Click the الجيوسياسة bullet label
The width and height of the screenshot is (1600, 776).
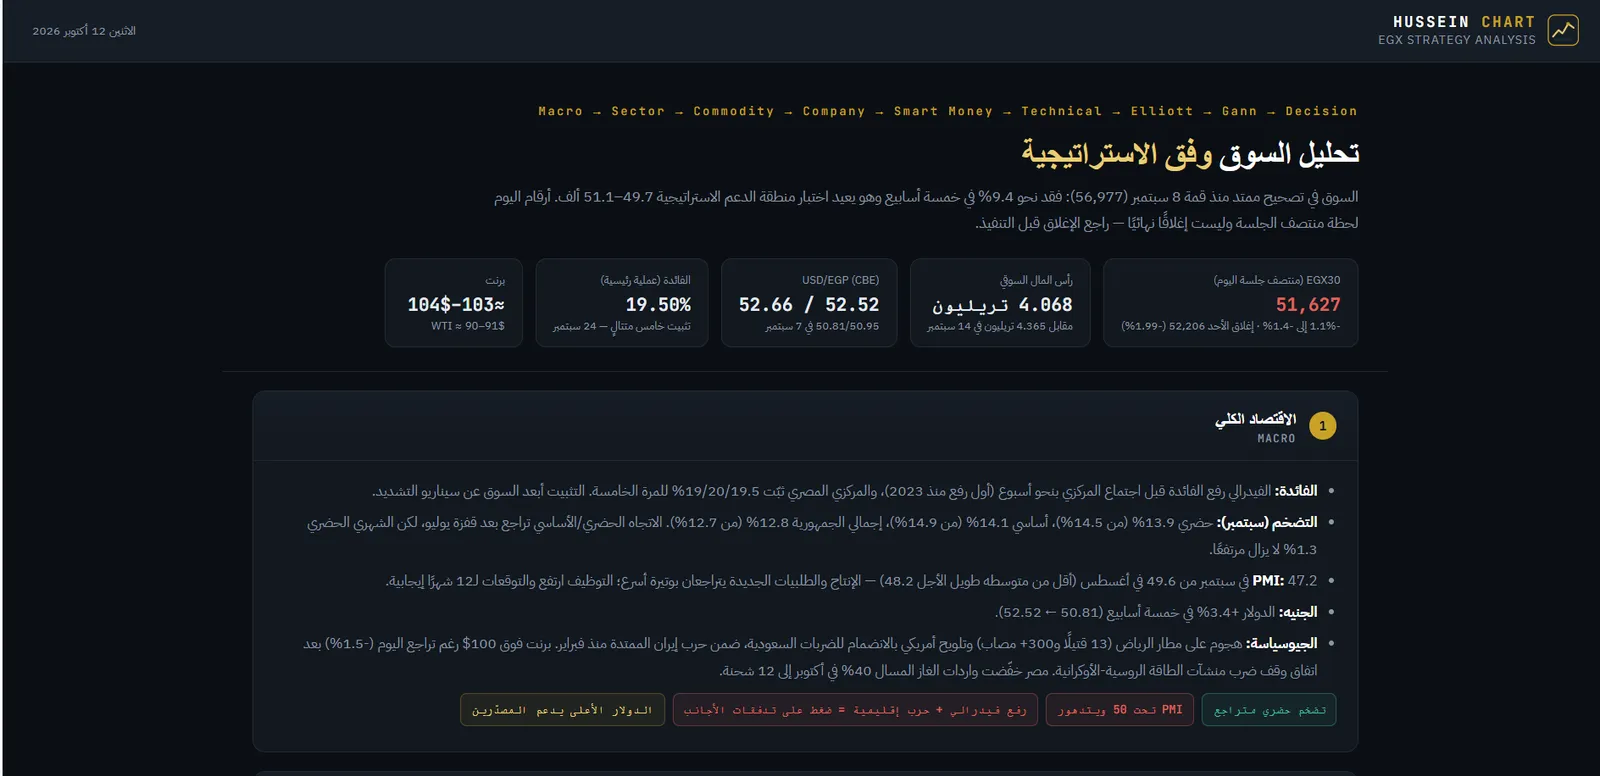[1282, 643]
